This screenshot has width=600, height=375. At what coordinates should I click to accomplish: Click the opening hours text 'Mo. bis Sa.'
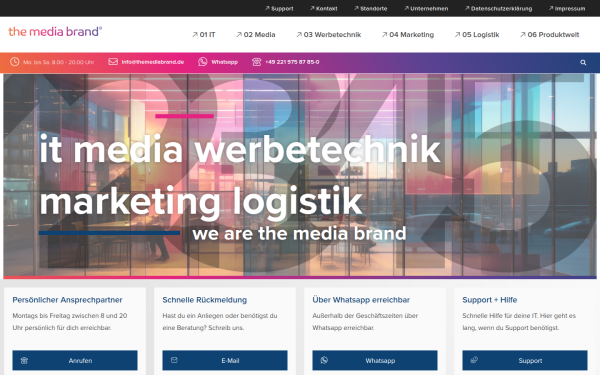pos(58,62)
